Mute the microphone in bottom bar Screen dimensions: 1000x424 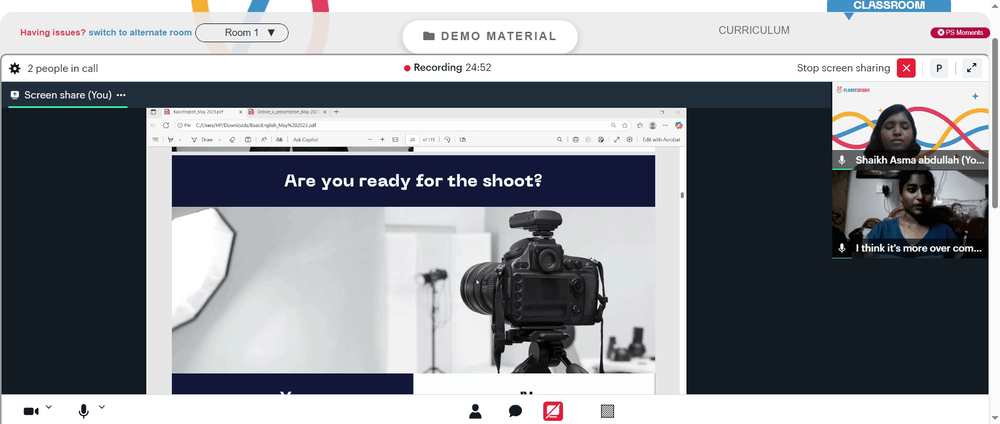point(84,411)
